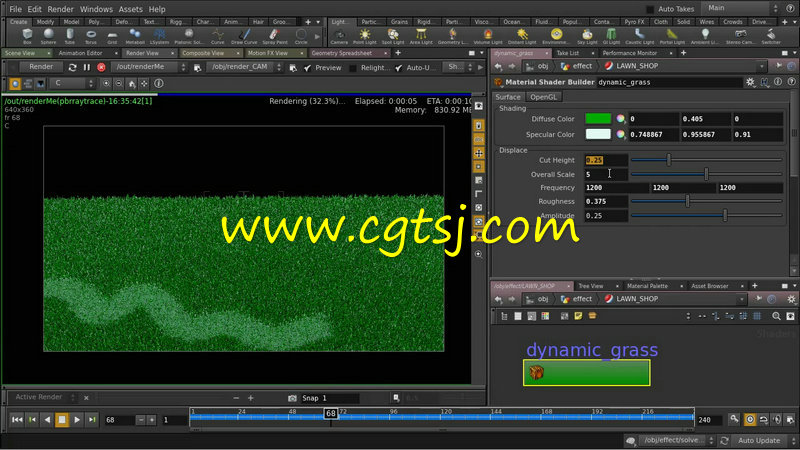This screenshot has height=450, width=800.
Task: Select the Torus shelf tool
Action: (x=91, y=36)
